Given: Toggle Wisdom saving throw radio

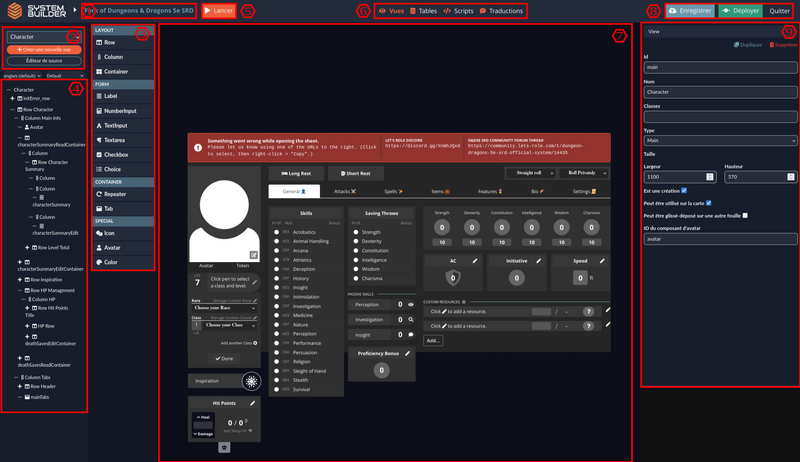Looking at the screenshot, I should pyautogui.click(x=356, y=269).
